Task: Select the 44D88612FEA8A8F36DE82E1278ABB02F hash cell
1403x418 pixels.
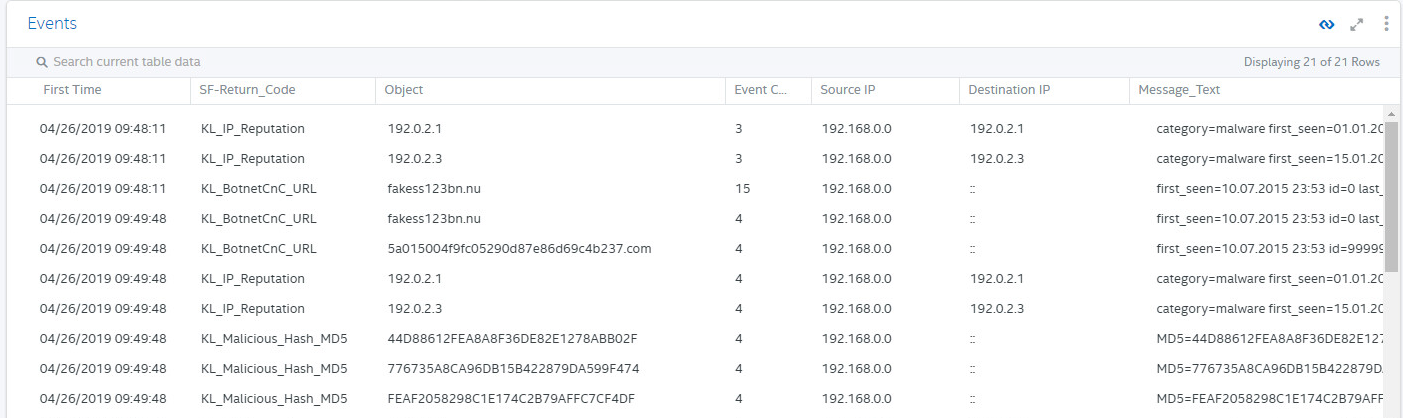Action: click(512, 339)
